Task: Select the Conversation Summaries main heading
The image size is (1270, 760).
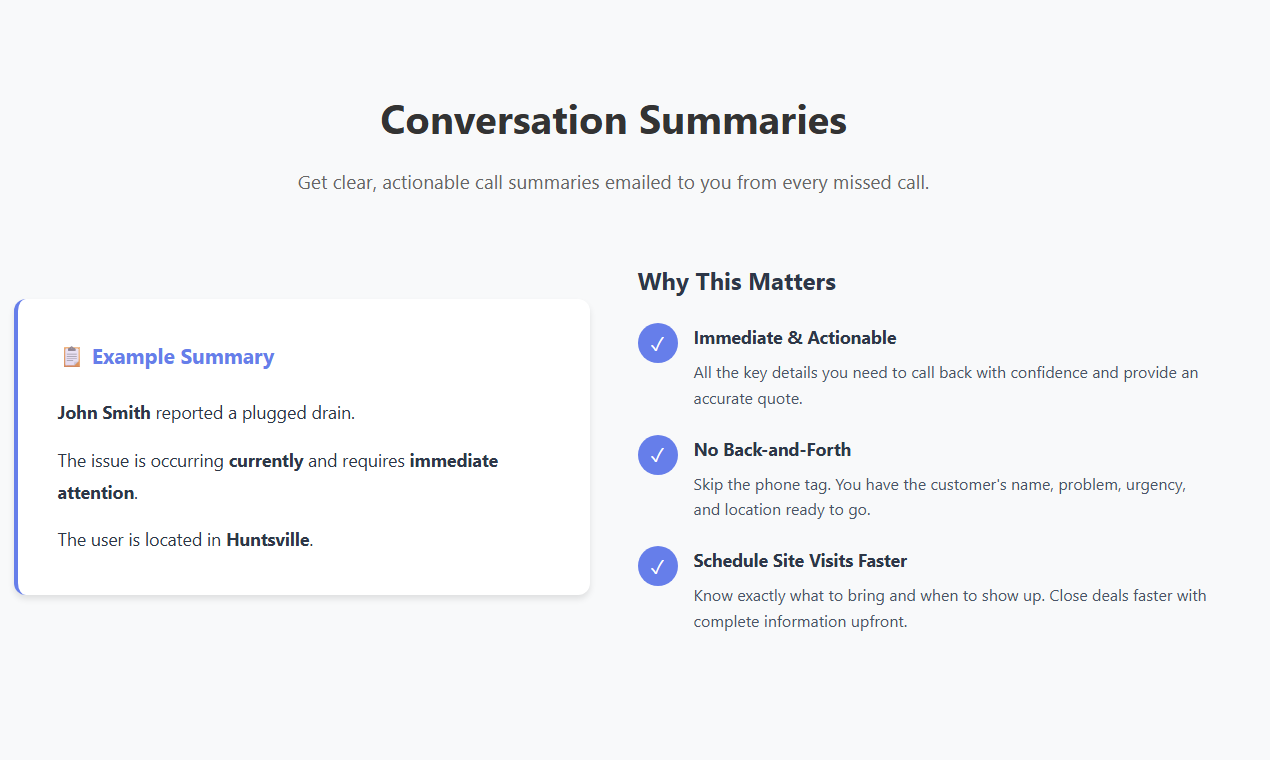Action: click(613, 121)
